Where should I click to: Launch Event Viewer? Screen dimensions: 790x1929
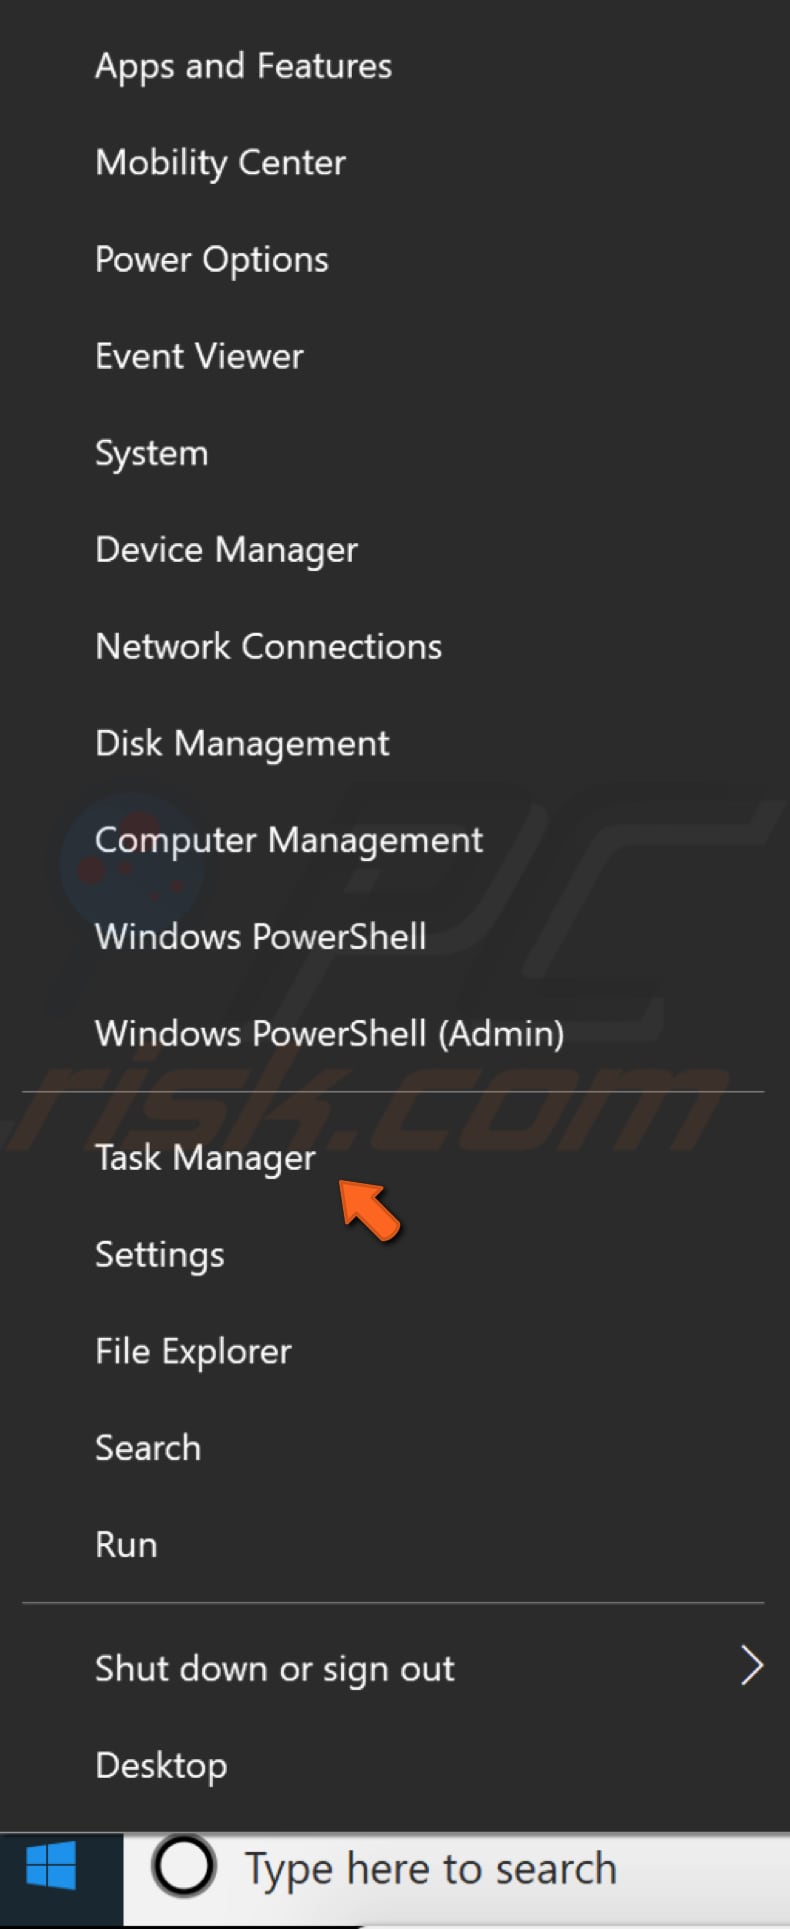199,356
